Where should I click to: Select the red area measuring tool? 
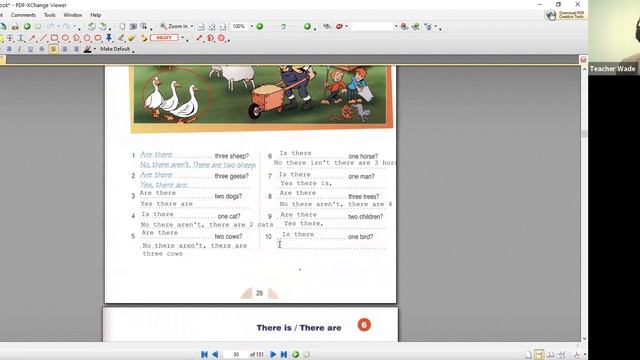221,38
